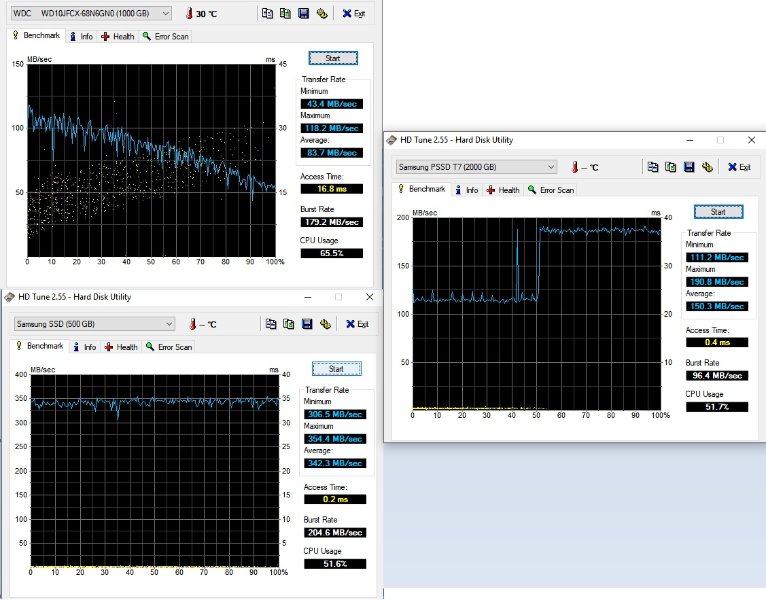The height and width of the screenshot is (600, 766).
Task: HD Tune title icon of PSSD T7 window
Action: click(x=391, y=140)
